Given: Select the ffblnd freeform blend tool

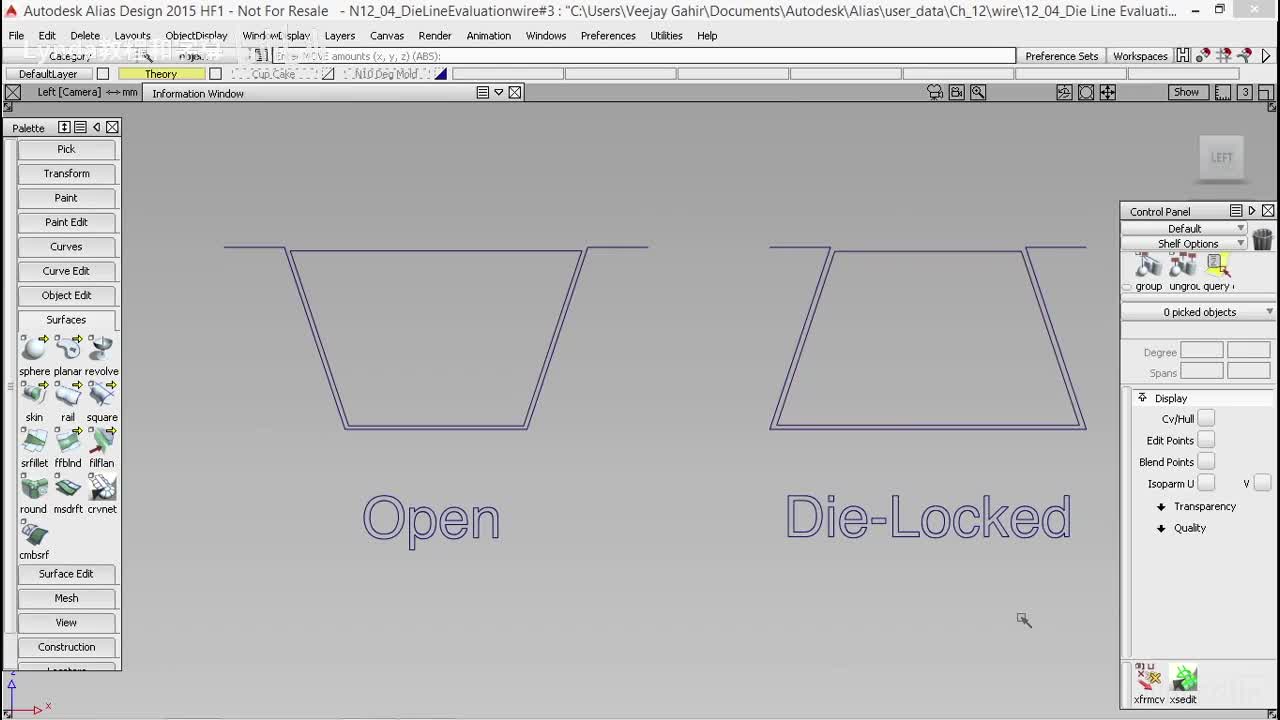Looking at the screenshot, I should point(68,440).
